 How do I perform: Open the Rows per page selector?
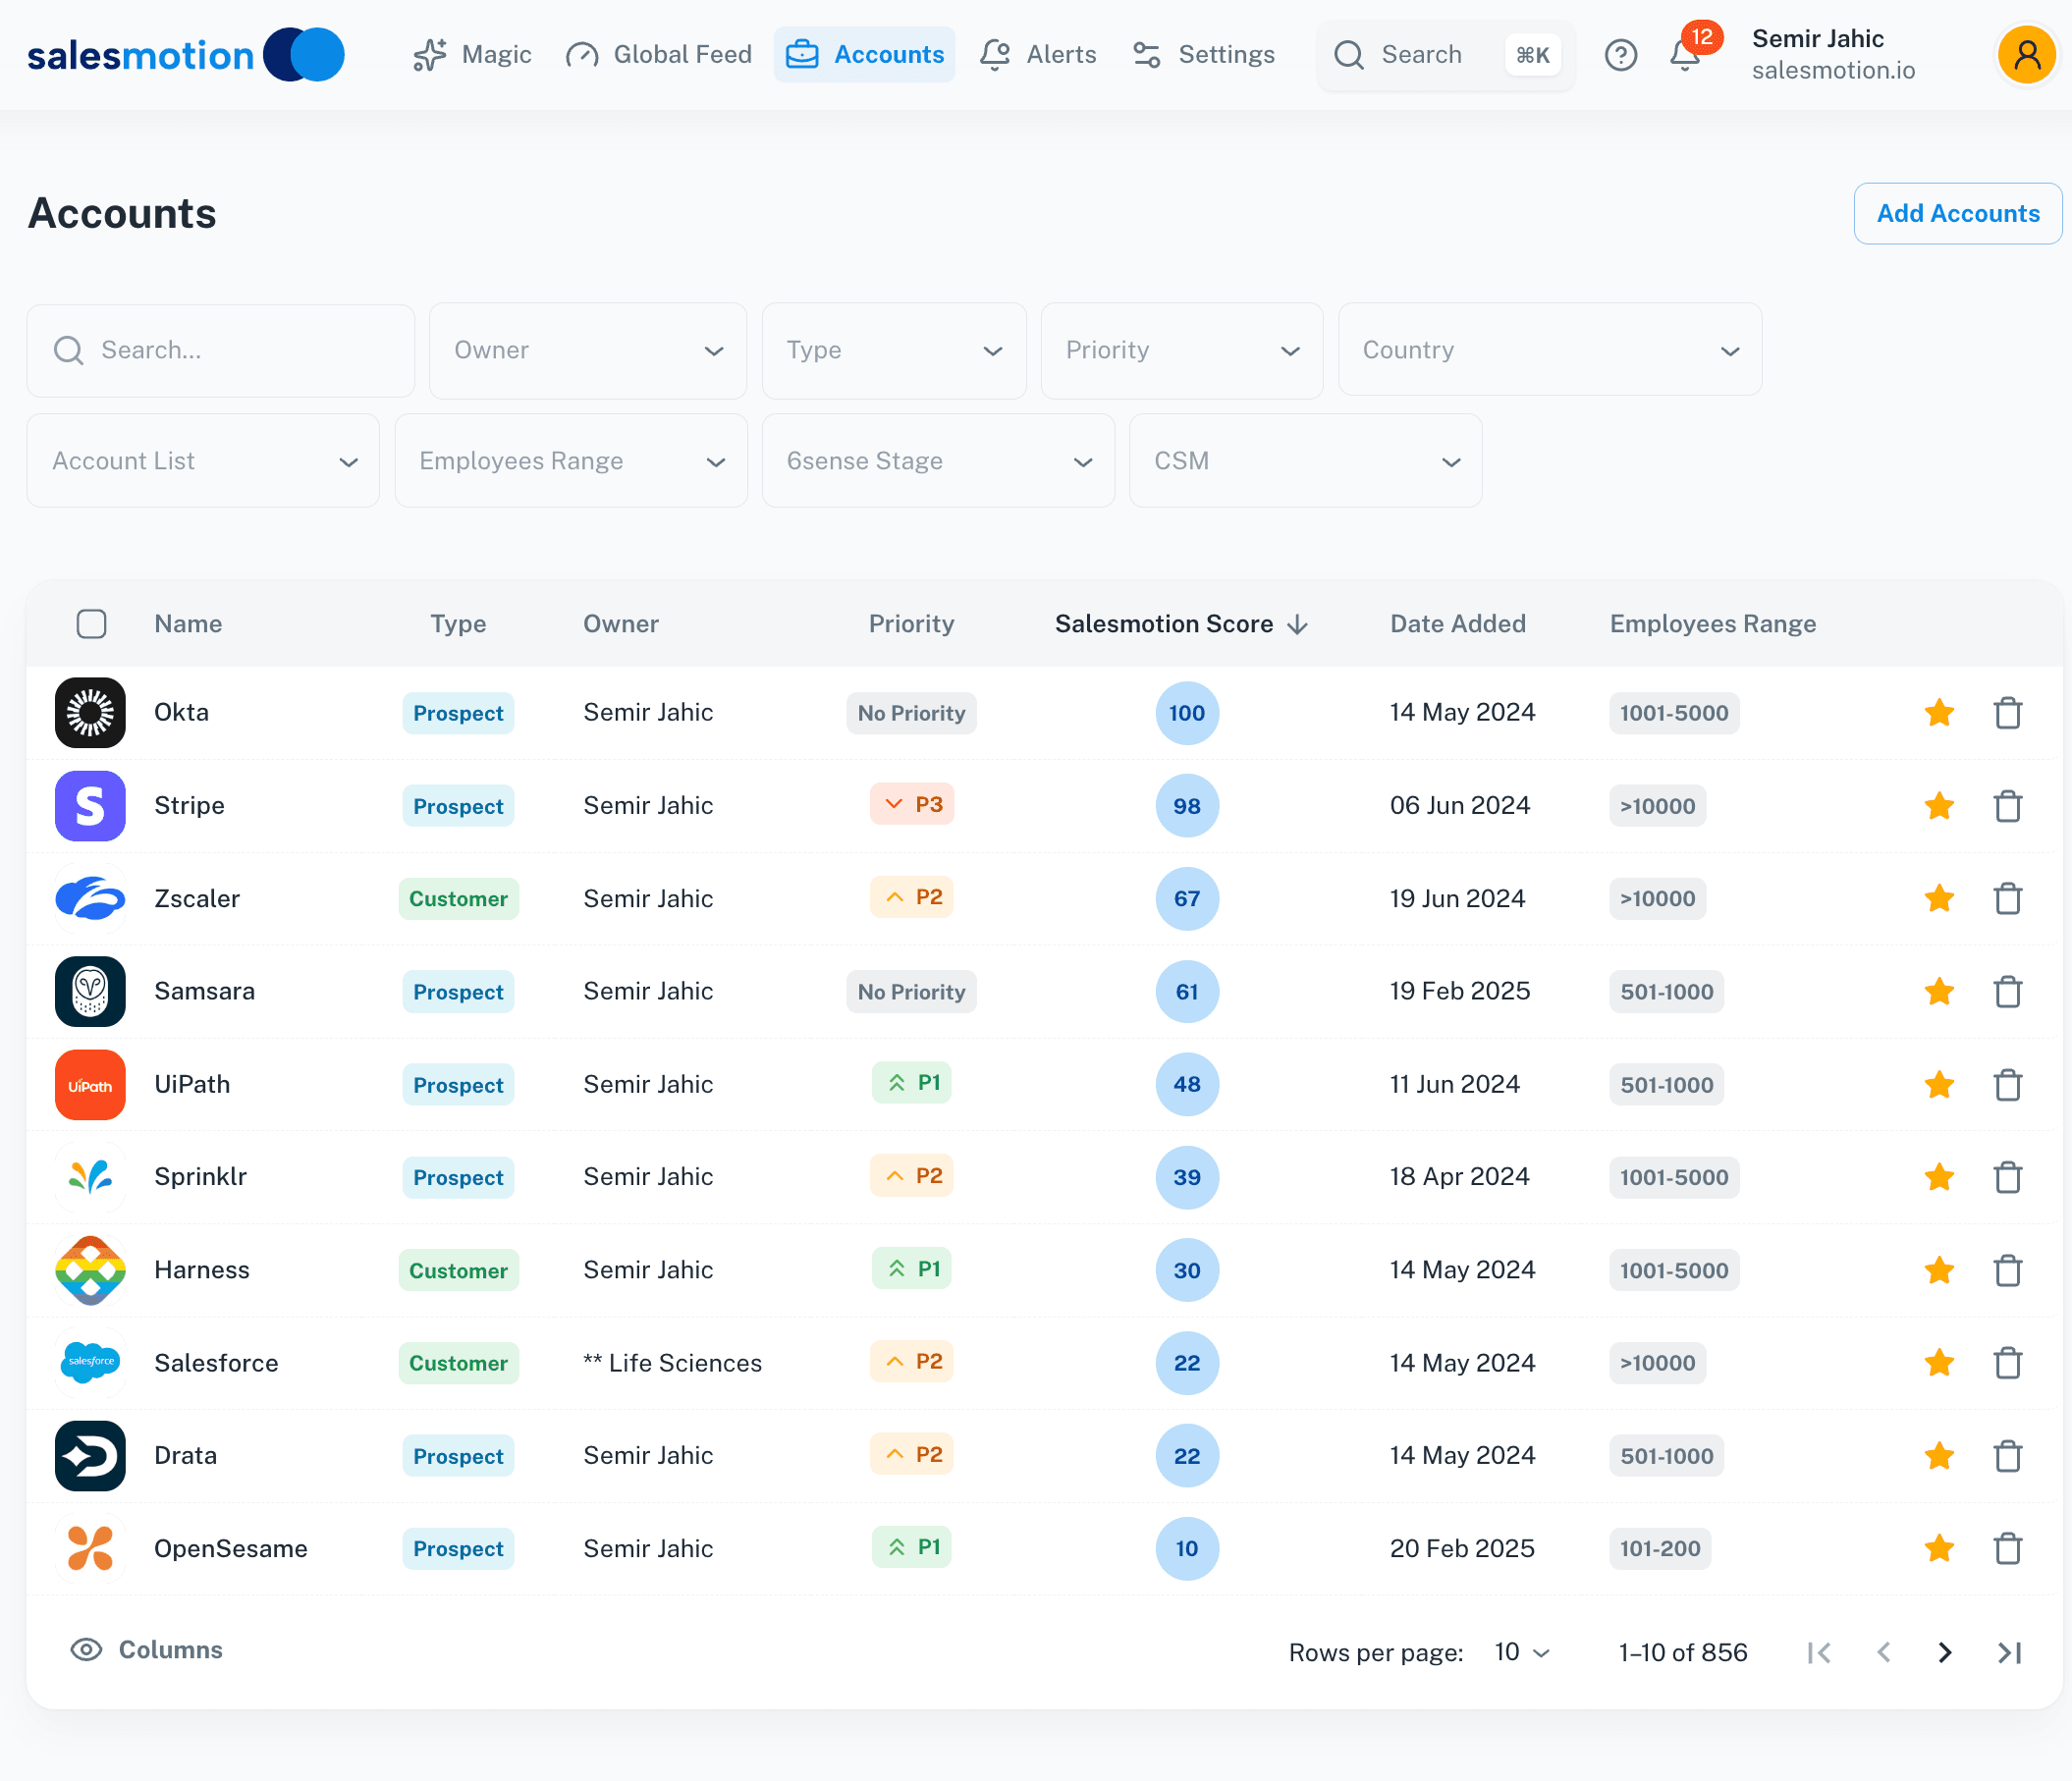[1518, 1652]
